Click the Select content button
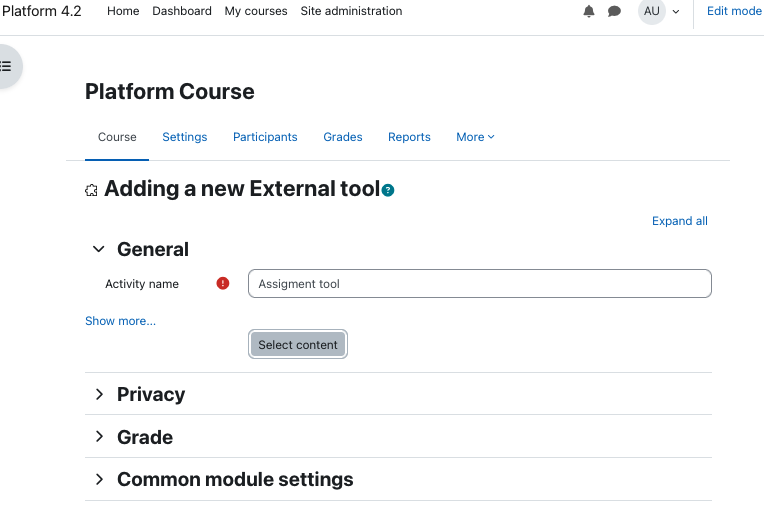 [x=298, y=344]
